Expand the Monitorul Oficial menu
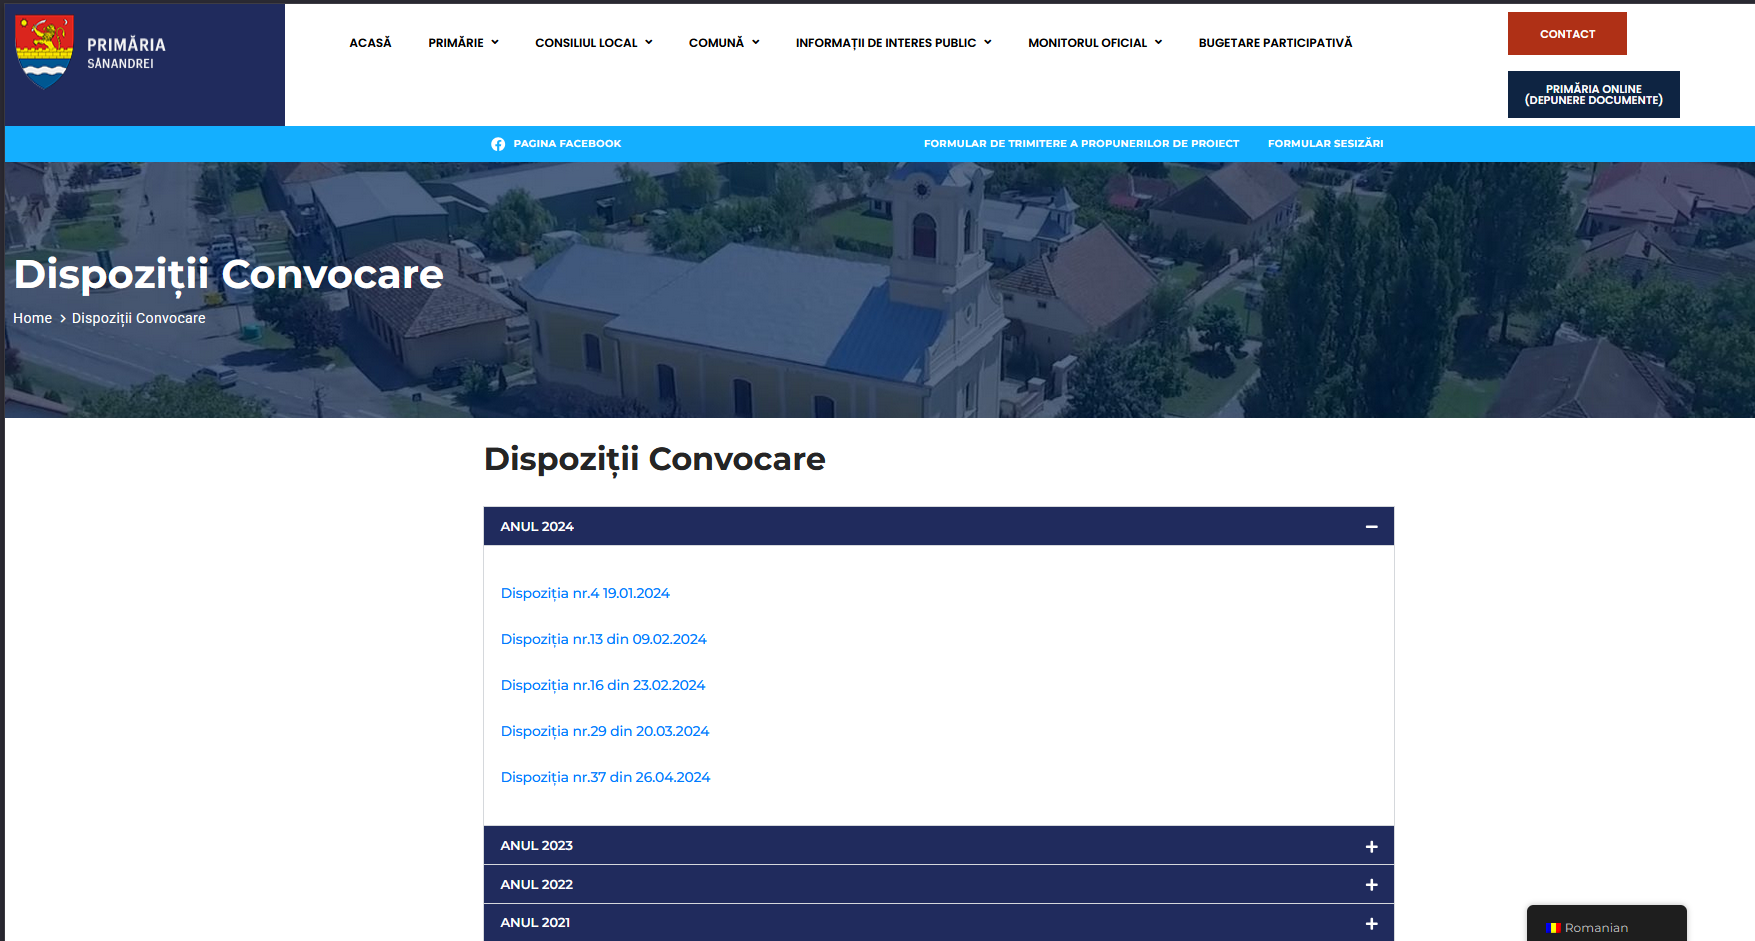The height and width of the screenshot is (941, 1755). coord(1094,43)
